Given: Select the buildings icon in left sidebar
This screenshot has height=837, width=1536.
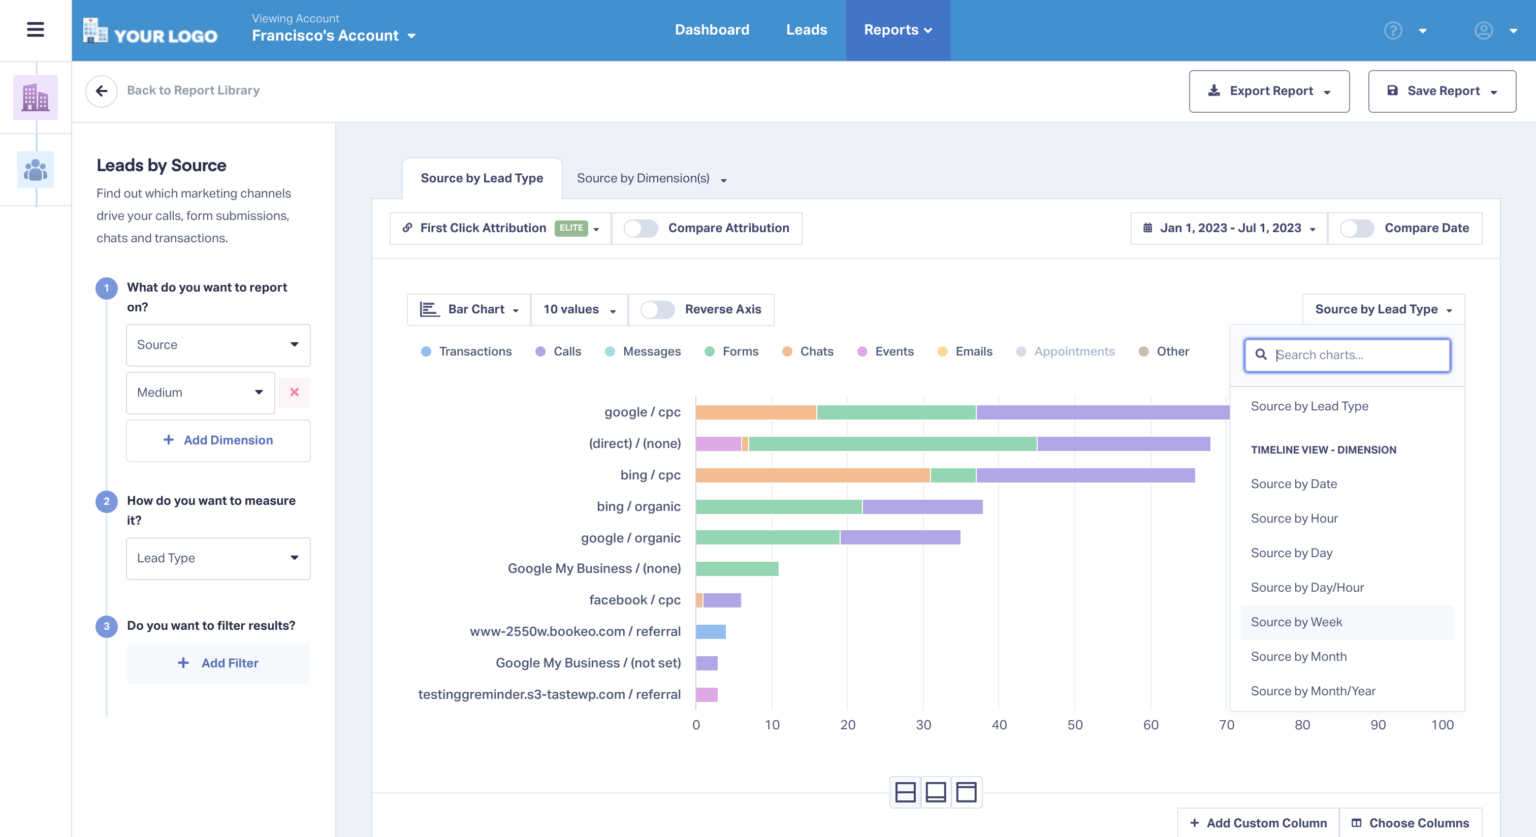Looking at the screenshot, I should tap(35, 96).
